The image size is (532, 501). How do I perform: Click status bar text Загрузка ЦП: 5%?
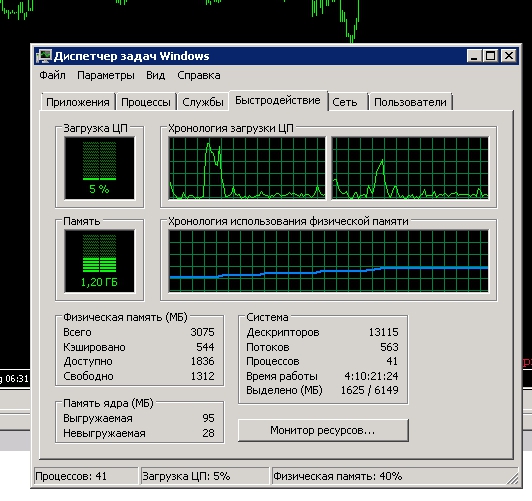coord(186,476)
